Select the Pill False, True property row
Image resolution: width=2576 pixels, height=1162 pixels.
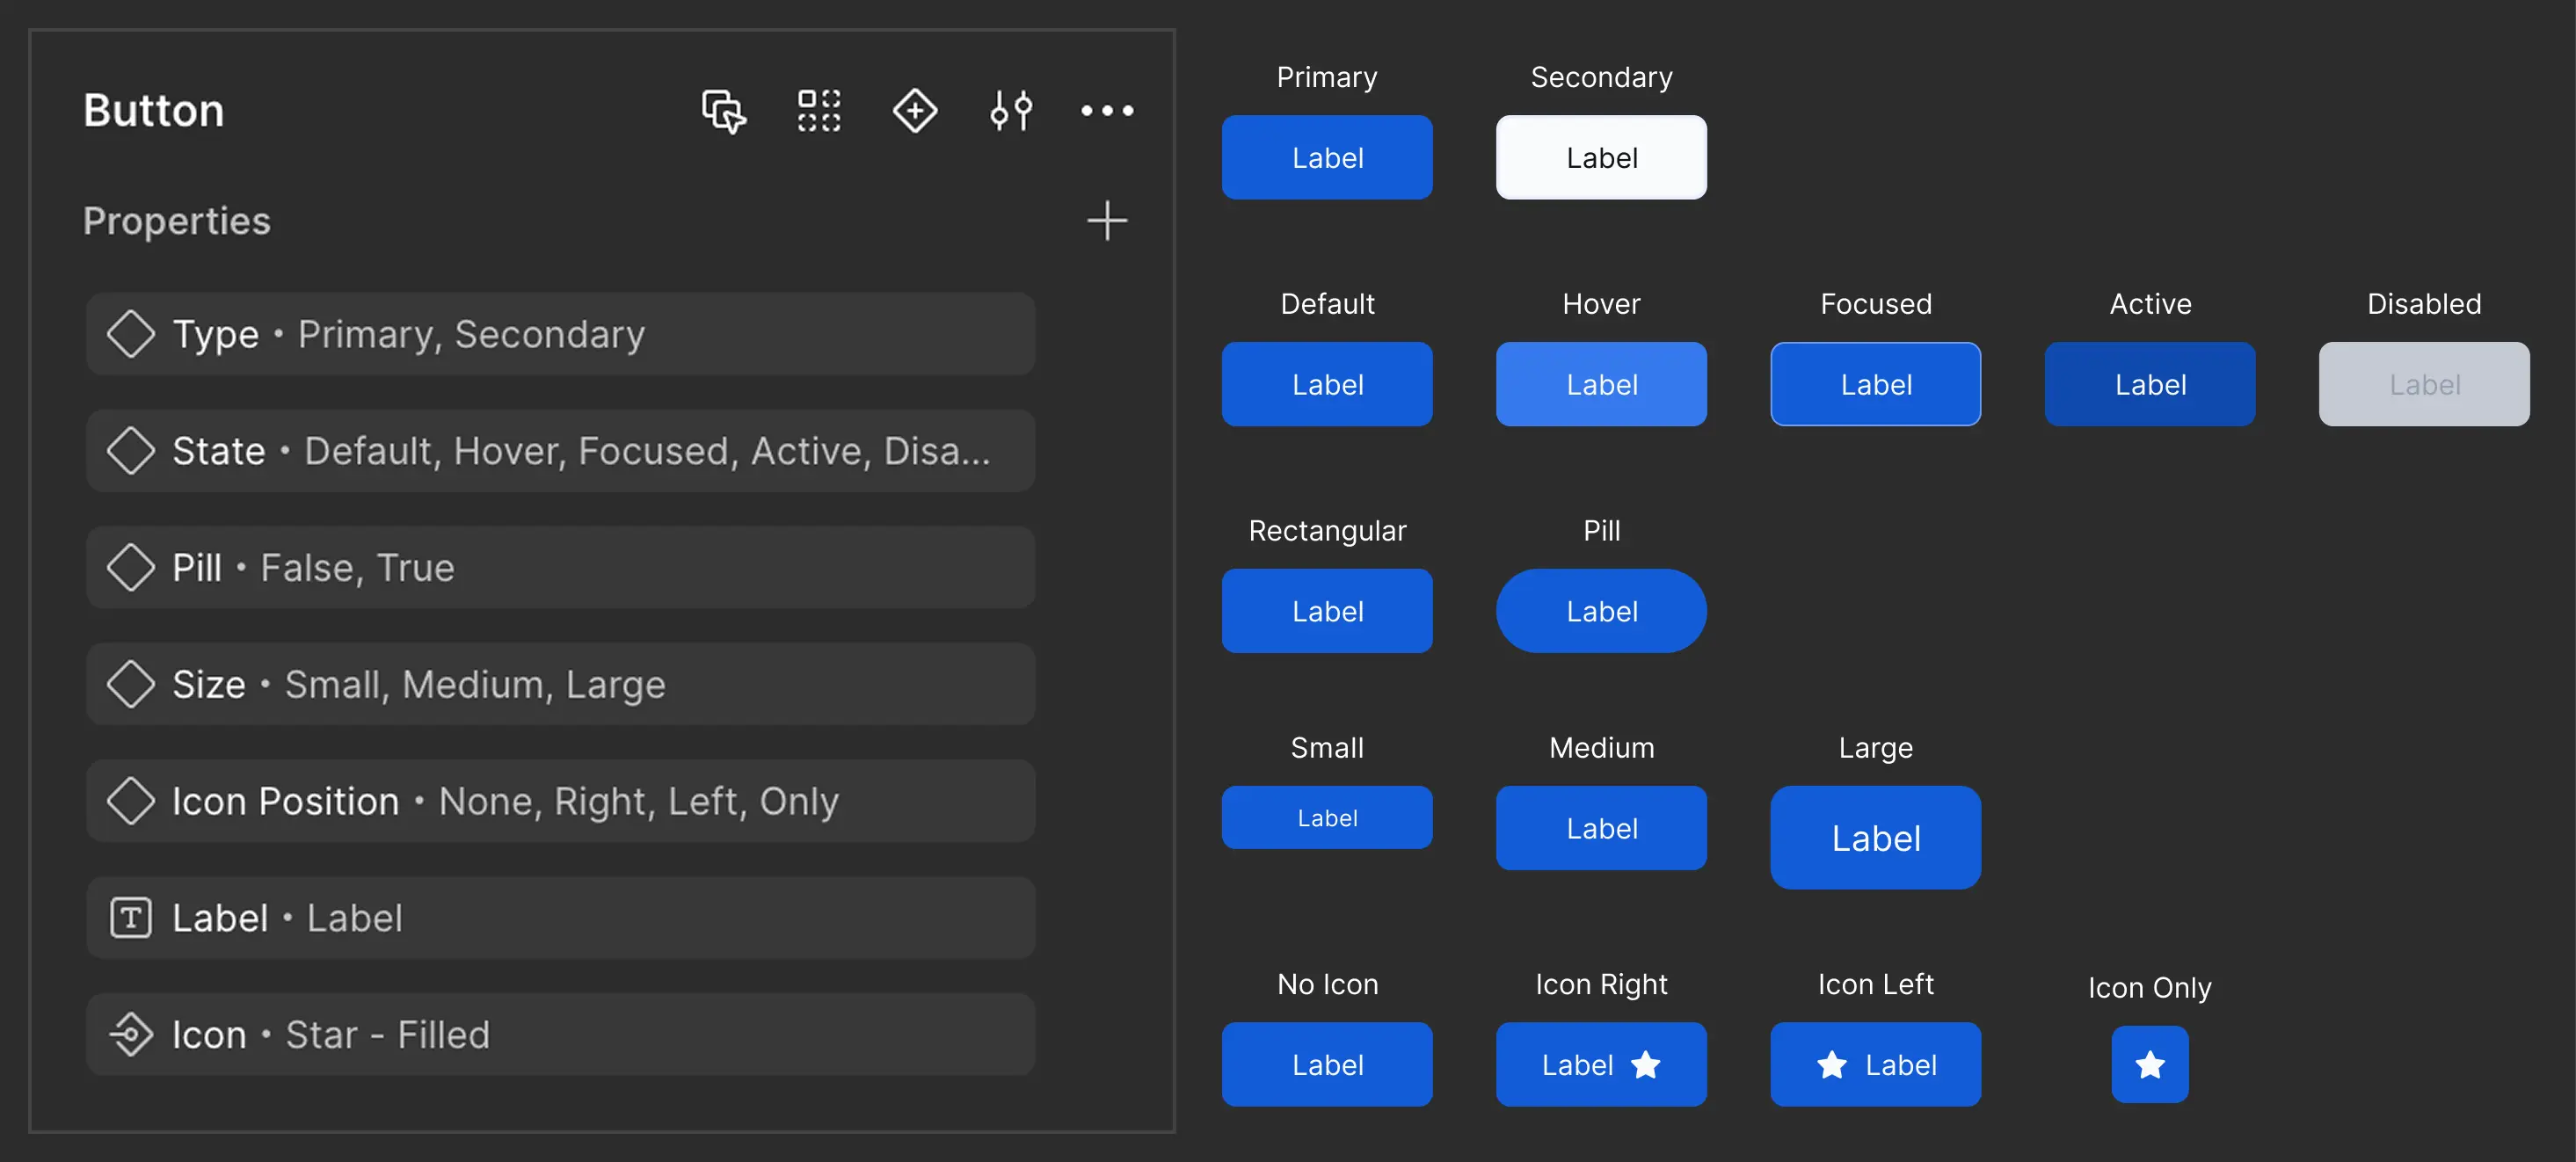[560, 568]
